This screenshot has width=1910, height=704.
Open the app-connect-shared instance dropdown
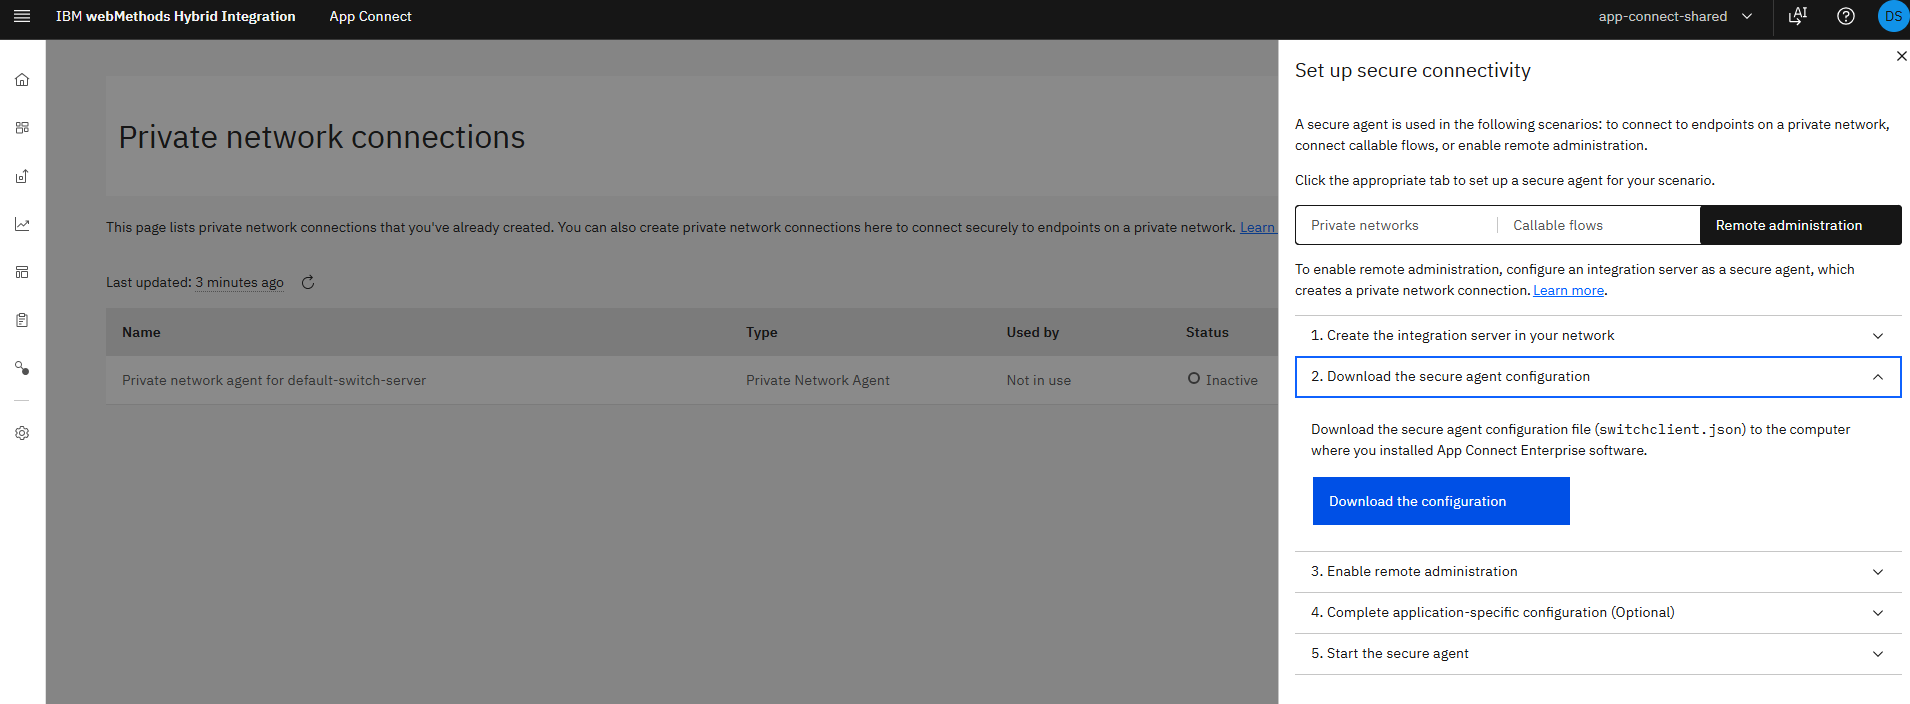1675,16
